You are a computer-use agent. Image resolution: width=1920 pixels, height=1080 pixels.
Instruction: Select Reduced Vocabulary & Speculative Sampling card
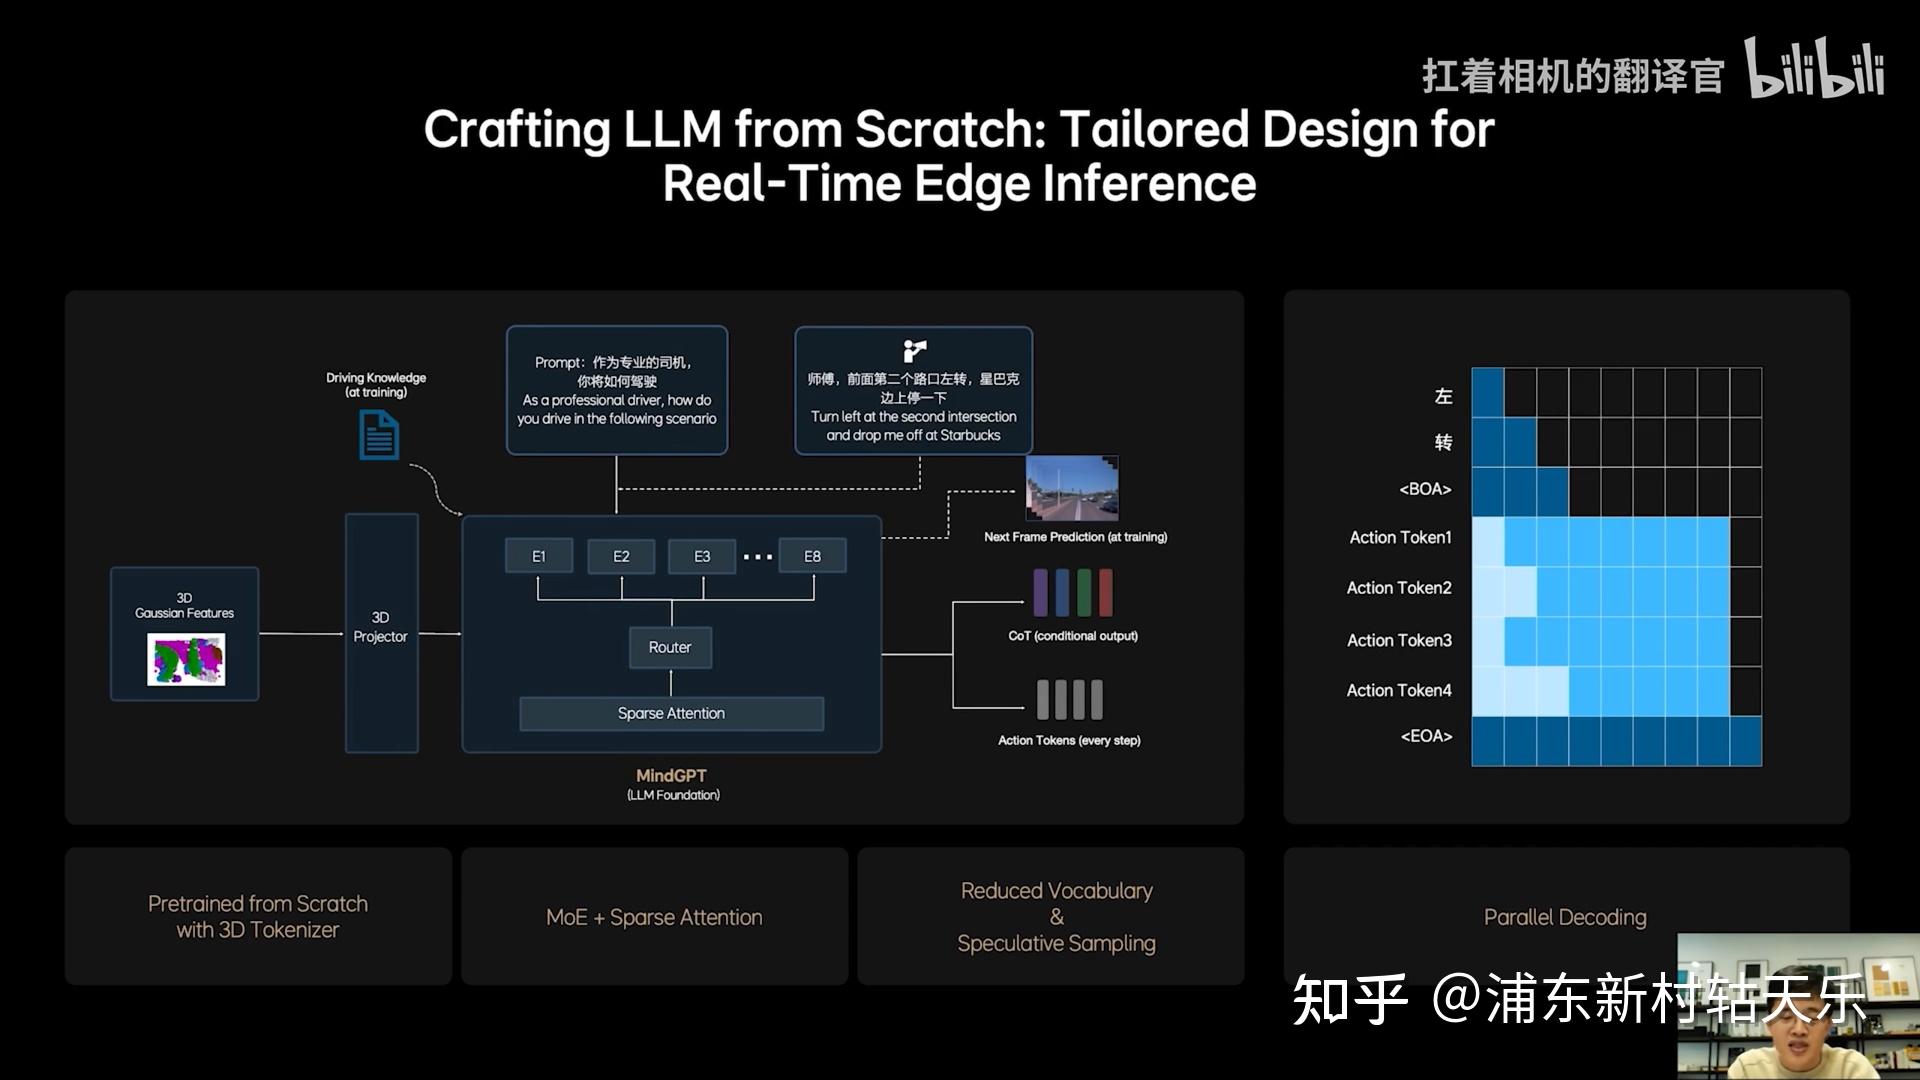(x=1056, y=916)
